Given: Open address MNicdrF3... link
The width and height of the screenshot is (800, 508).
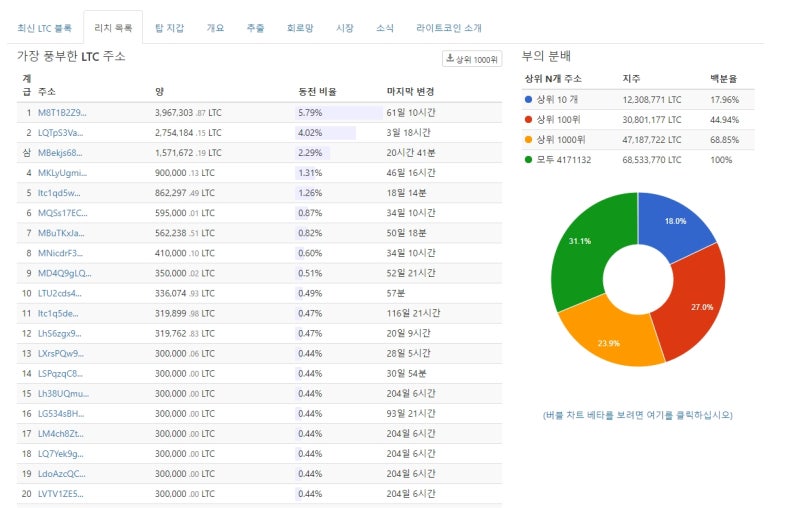Looking at the screenshot, I should click(60, 253).
